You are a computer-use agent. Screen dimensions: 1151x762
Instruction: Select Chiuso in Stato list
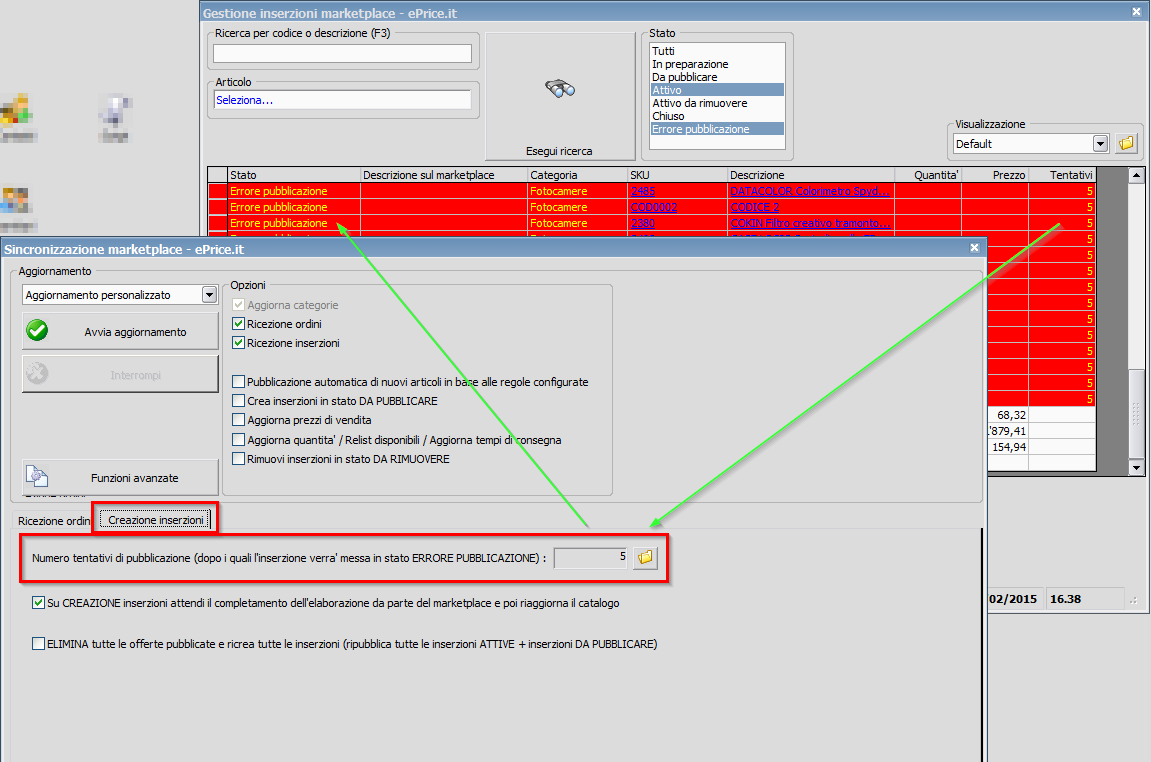pyautogui.click(x=717, y=116)
